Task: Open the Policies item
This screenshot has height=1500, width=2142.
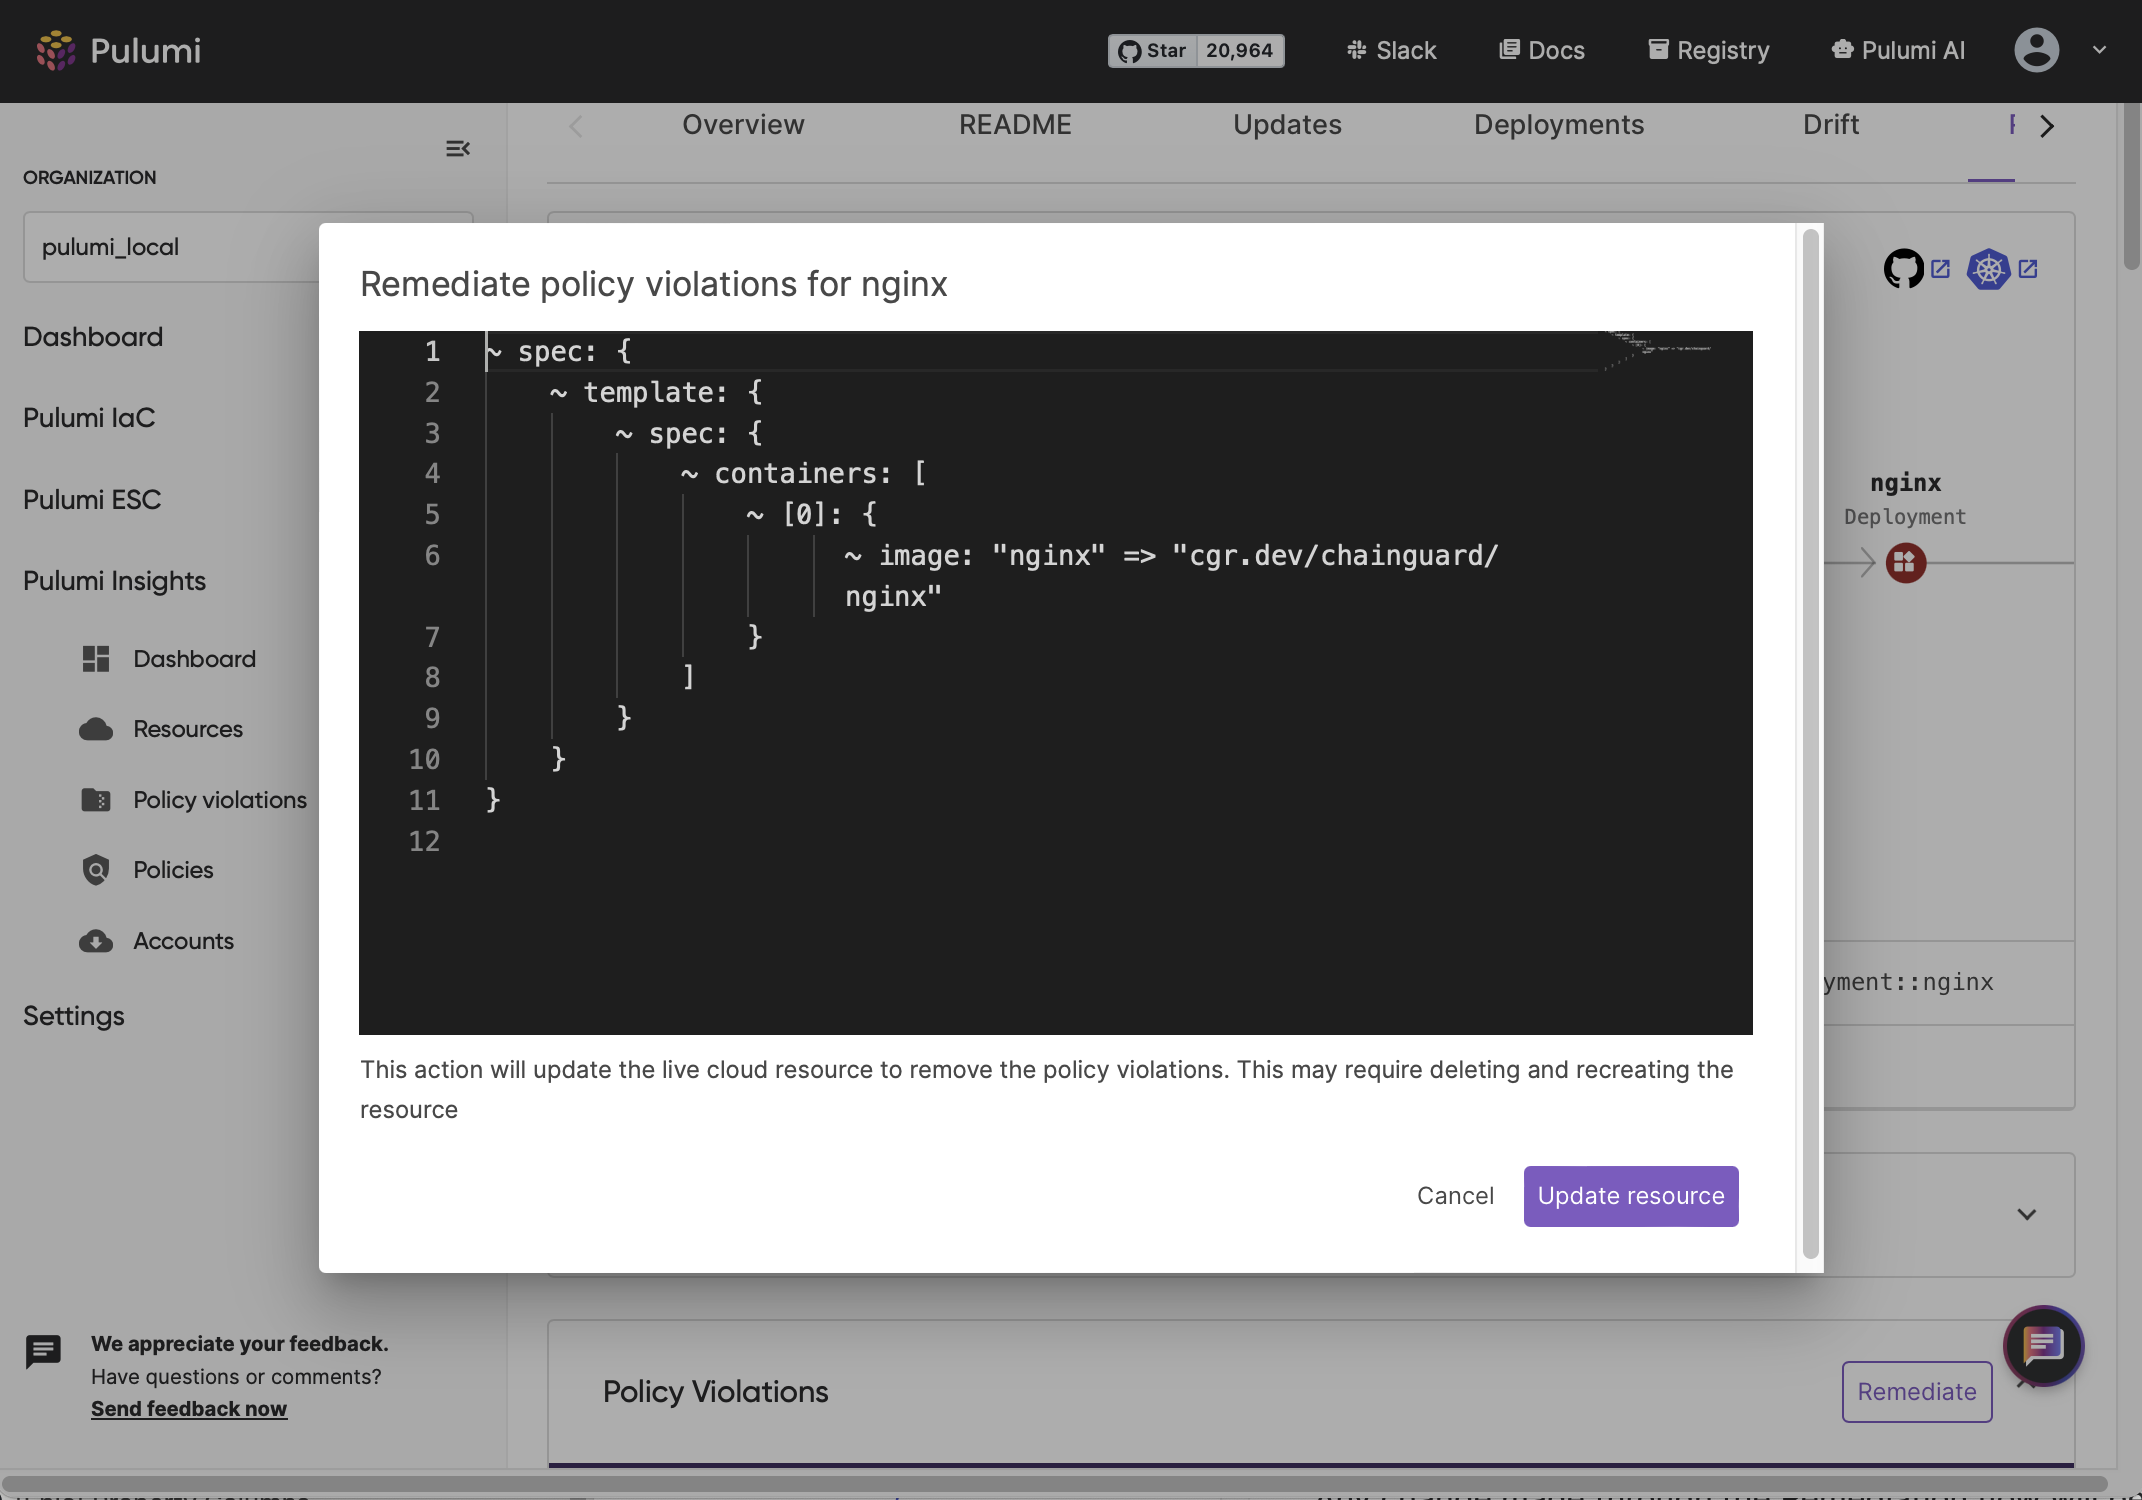Action: pos(173,870)
